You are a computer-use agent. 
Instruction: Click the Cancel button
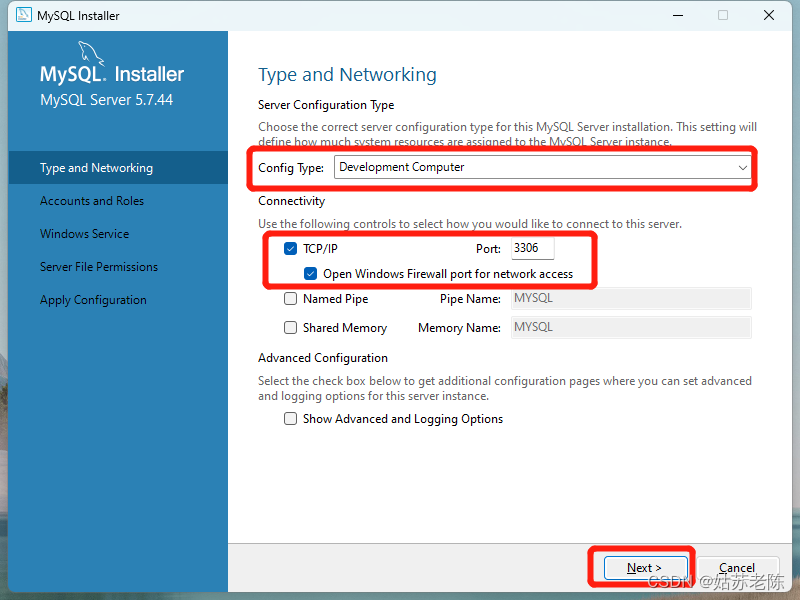pos(737,568)
